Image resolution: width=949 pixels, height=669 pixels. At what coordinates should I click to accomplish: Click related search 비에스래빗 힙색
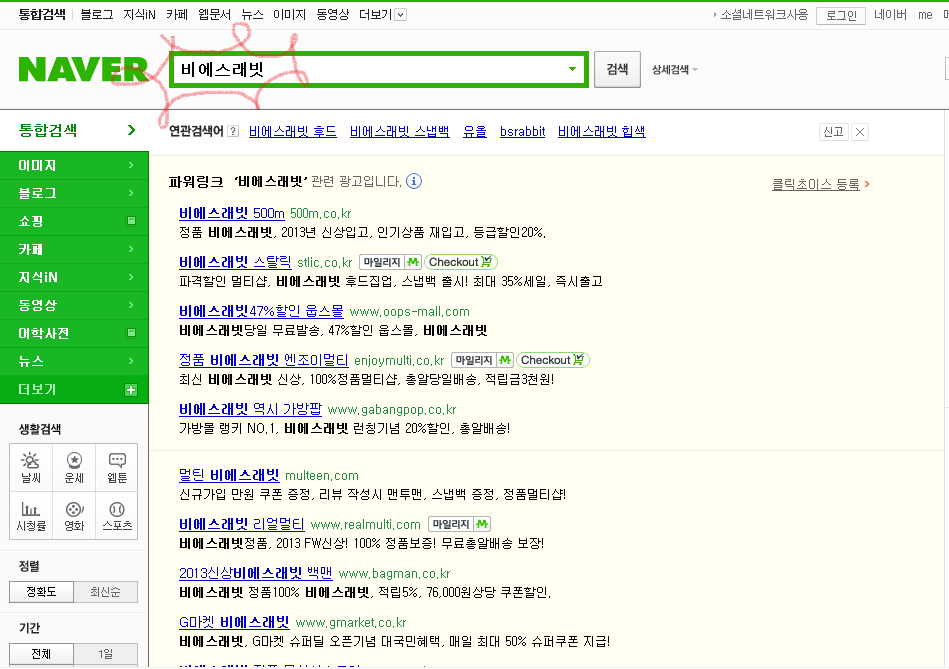click(x=602, y=131)
